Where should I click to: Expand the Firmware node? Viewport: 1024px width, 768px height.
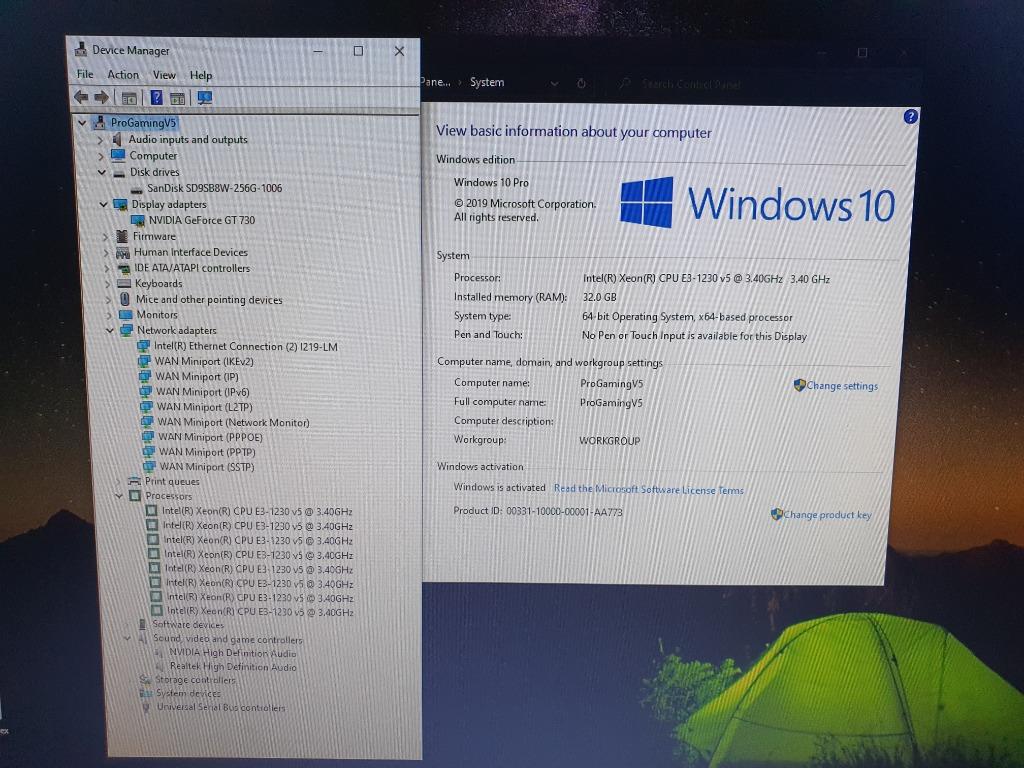(x=105, y=236)
